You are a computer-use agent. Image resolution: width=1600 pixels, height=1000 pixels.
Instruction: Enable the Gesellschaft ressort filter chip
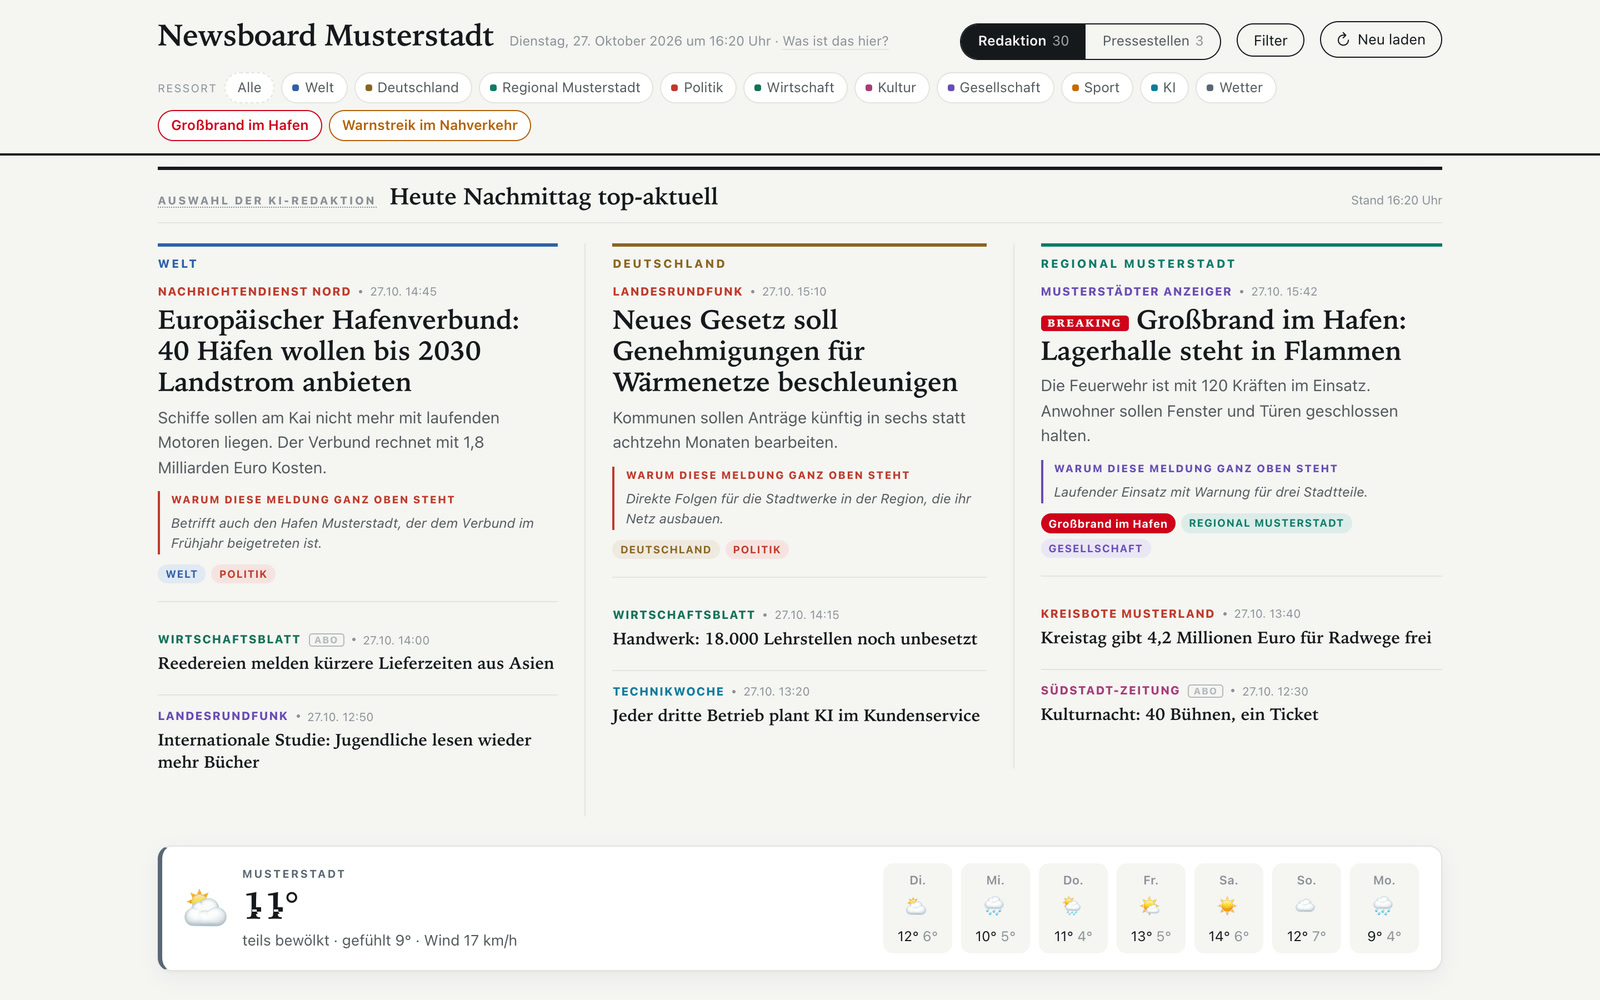point(995,88)
